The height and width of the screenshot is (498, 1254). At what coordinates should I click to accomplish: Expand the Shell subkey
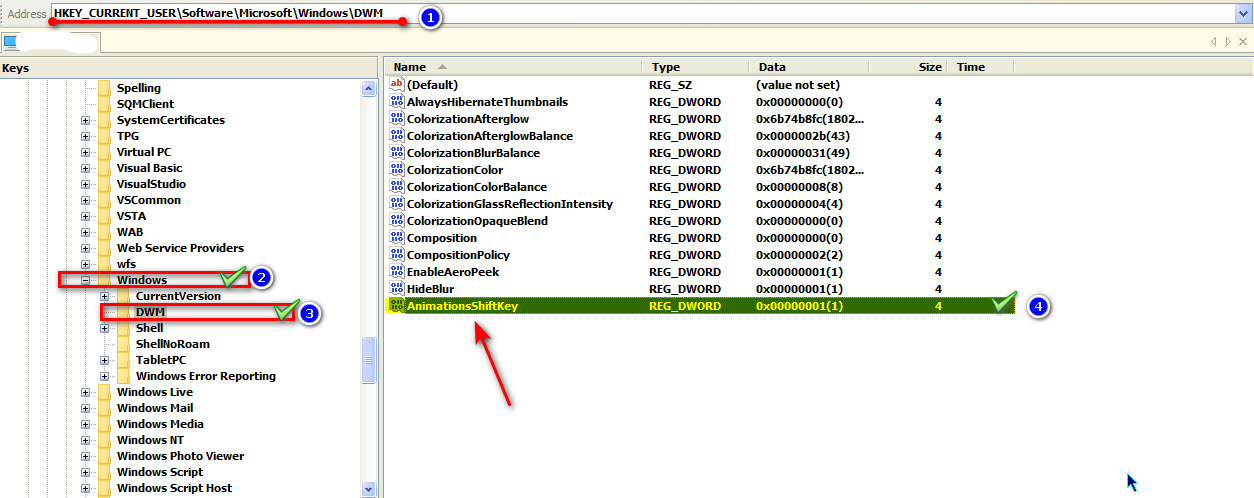[105, 328]
